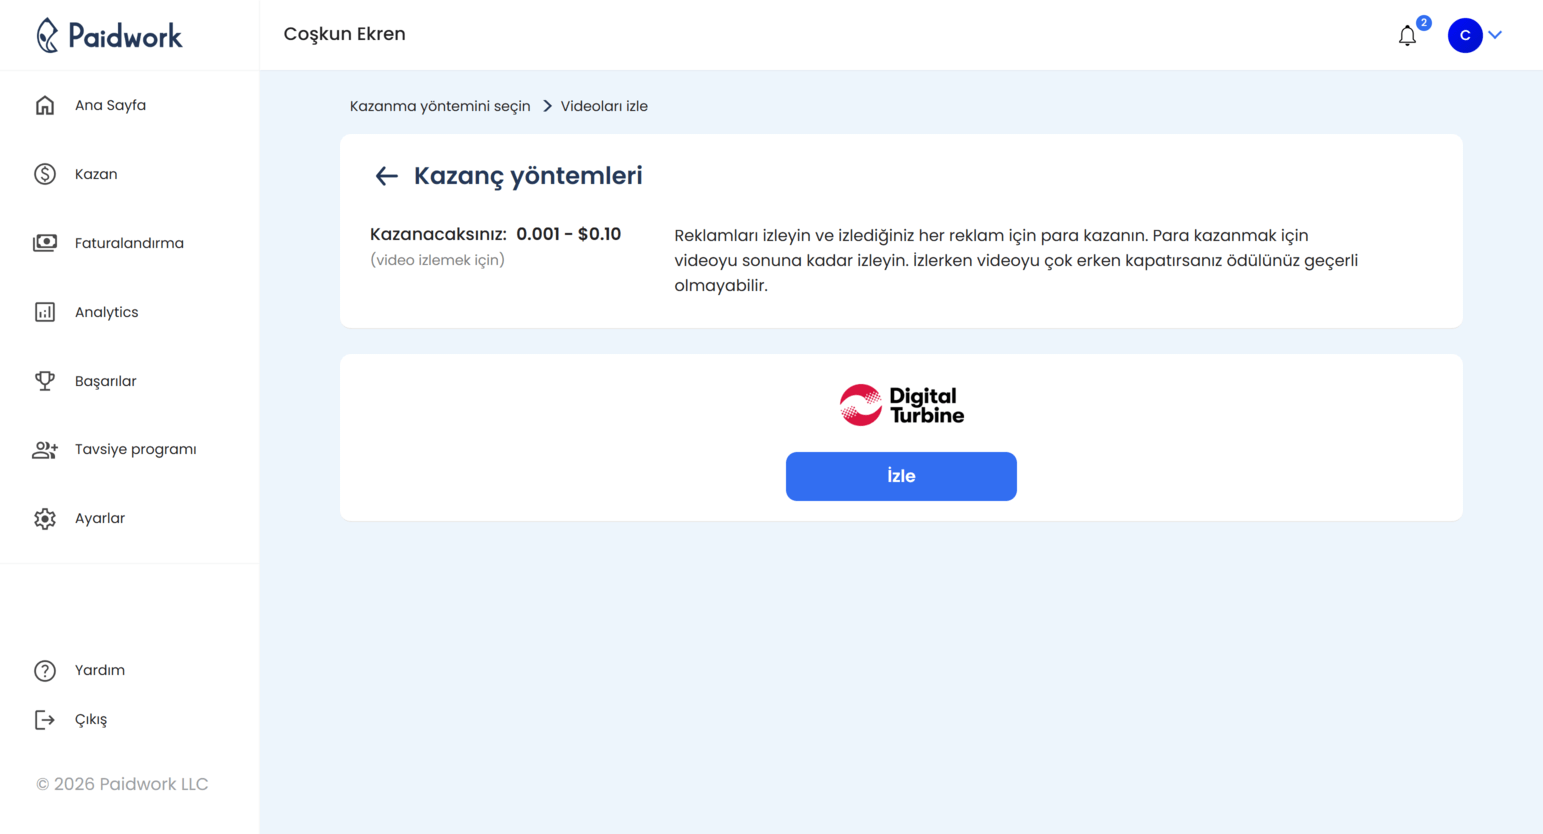Select the Videoları izle breadcrumb item

pos(604,105)
